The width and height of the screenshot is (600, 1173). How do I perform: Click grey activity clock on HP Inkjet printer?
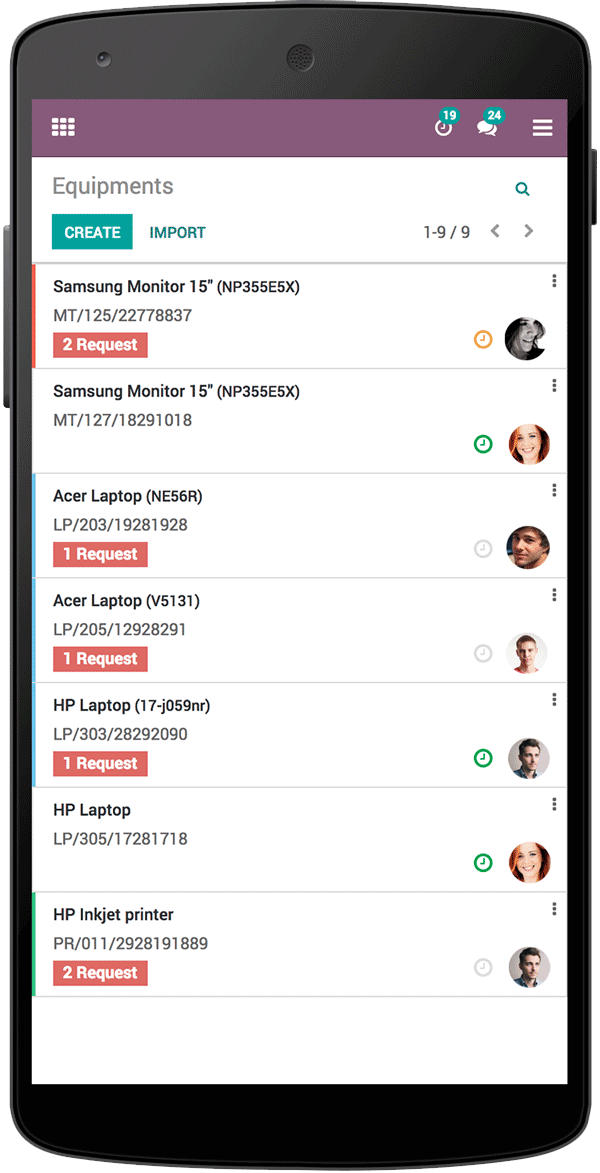[483, 968]
